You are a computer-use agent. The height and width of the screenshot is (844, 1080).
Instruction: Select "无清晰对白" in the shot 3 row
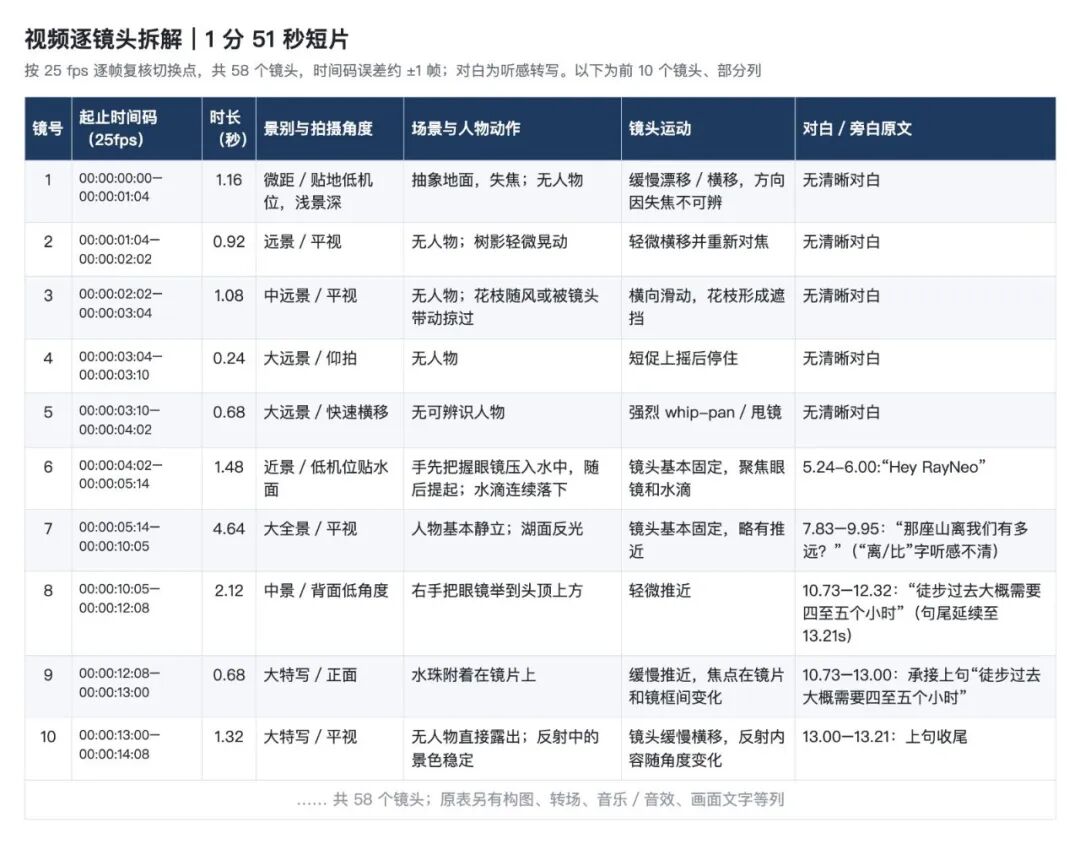[841, 296]
